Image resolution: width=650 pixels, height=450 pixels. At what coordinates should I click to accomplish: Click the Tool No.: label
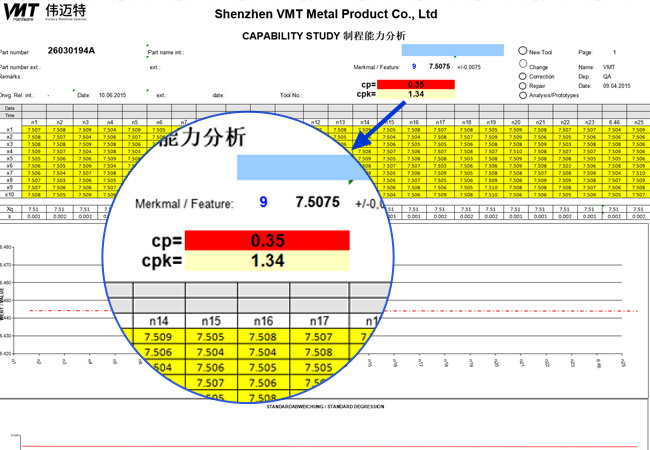coord(291,95)
